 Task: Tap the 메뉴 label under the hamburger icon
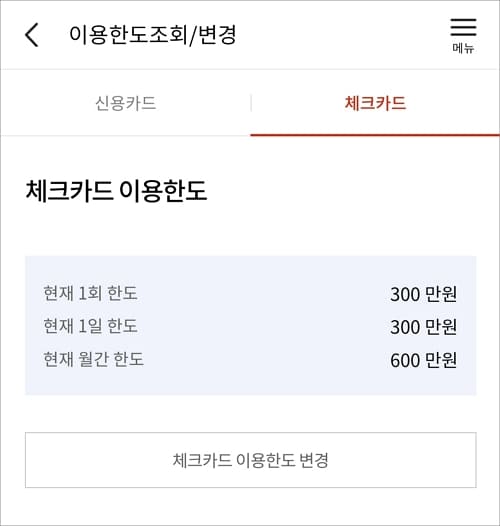pyautogui.click(x=463, y=48)
